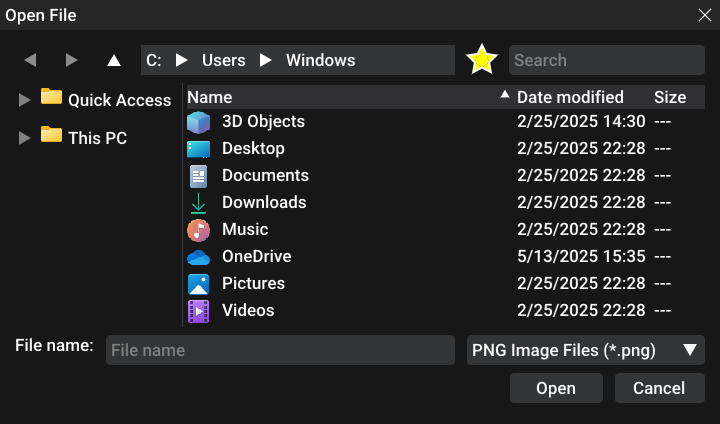This screenshot has width=720, height=424.
Task: Go back with the left arrow
Action: point(30,60)
